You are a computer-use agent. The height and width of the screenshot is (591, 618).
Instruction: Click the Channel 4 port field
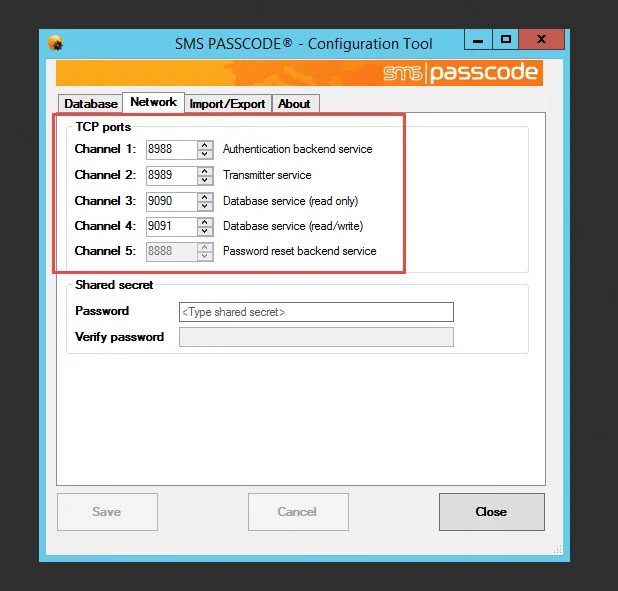point(171,226)
